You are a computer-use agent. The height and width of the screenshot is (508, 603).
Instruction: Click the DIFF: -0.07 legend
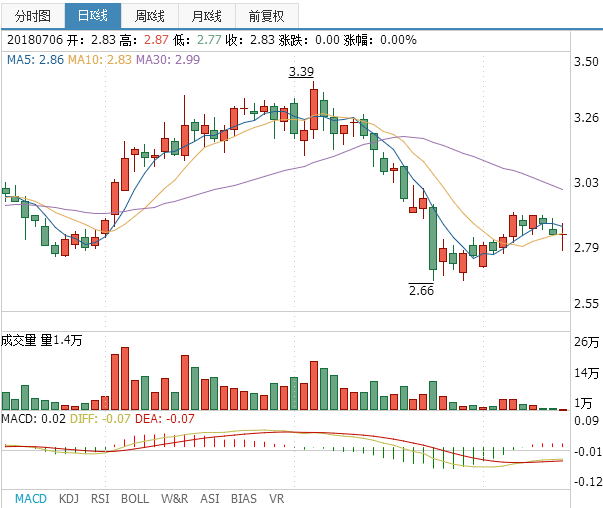[100, 418]
